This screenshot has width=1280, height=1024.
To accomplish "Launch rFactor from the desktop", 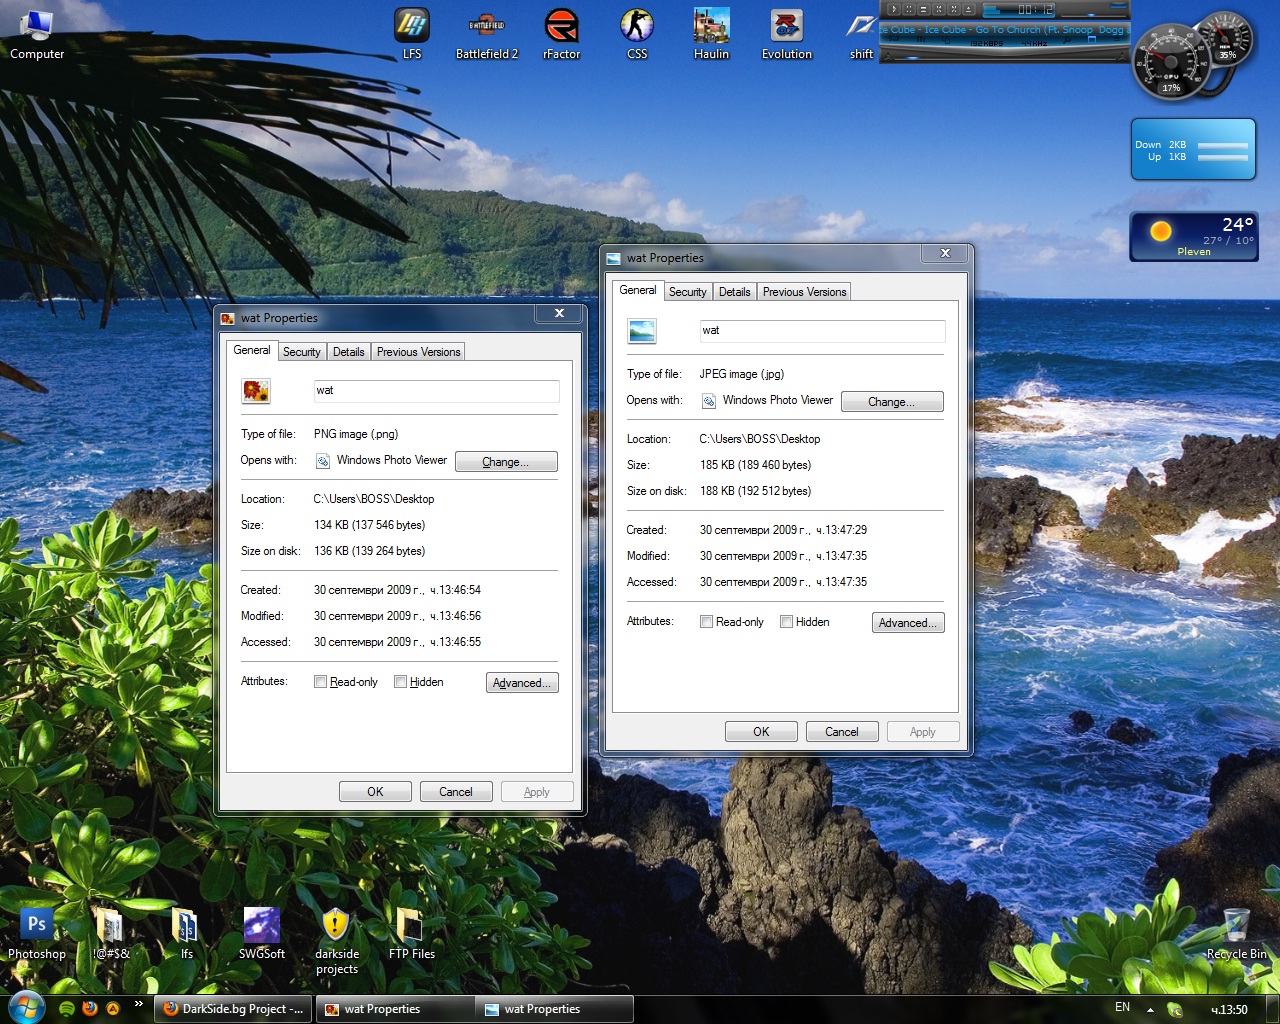I will (562, 33).
